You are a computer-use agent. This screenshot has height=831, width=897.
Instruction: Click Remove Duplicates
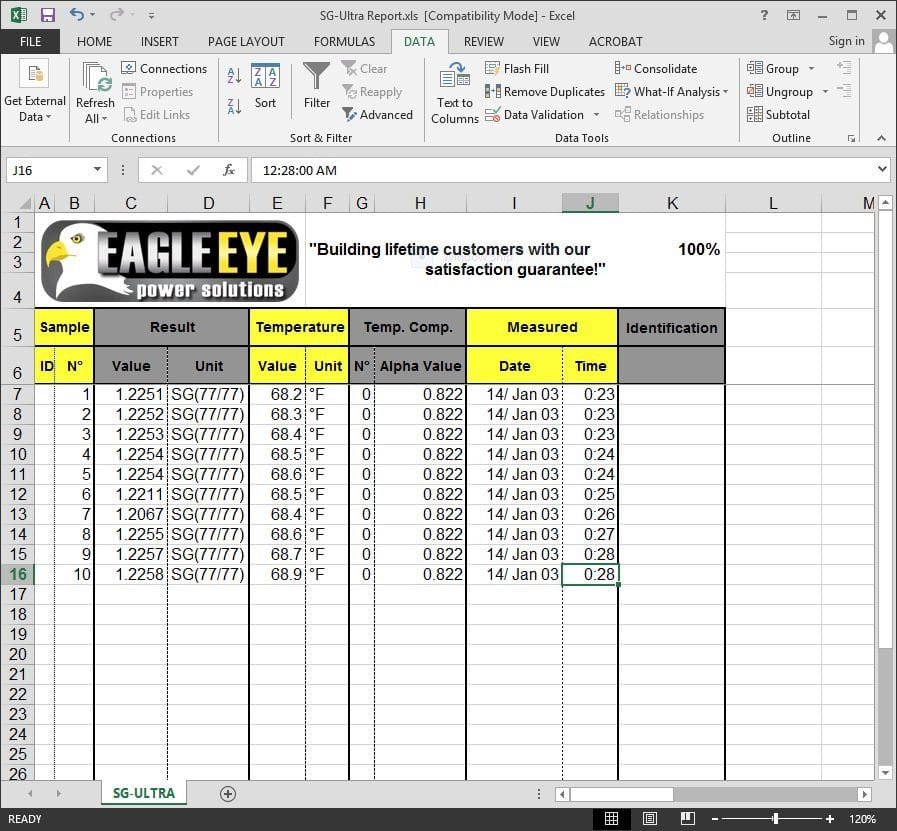[x=545, y=92]
